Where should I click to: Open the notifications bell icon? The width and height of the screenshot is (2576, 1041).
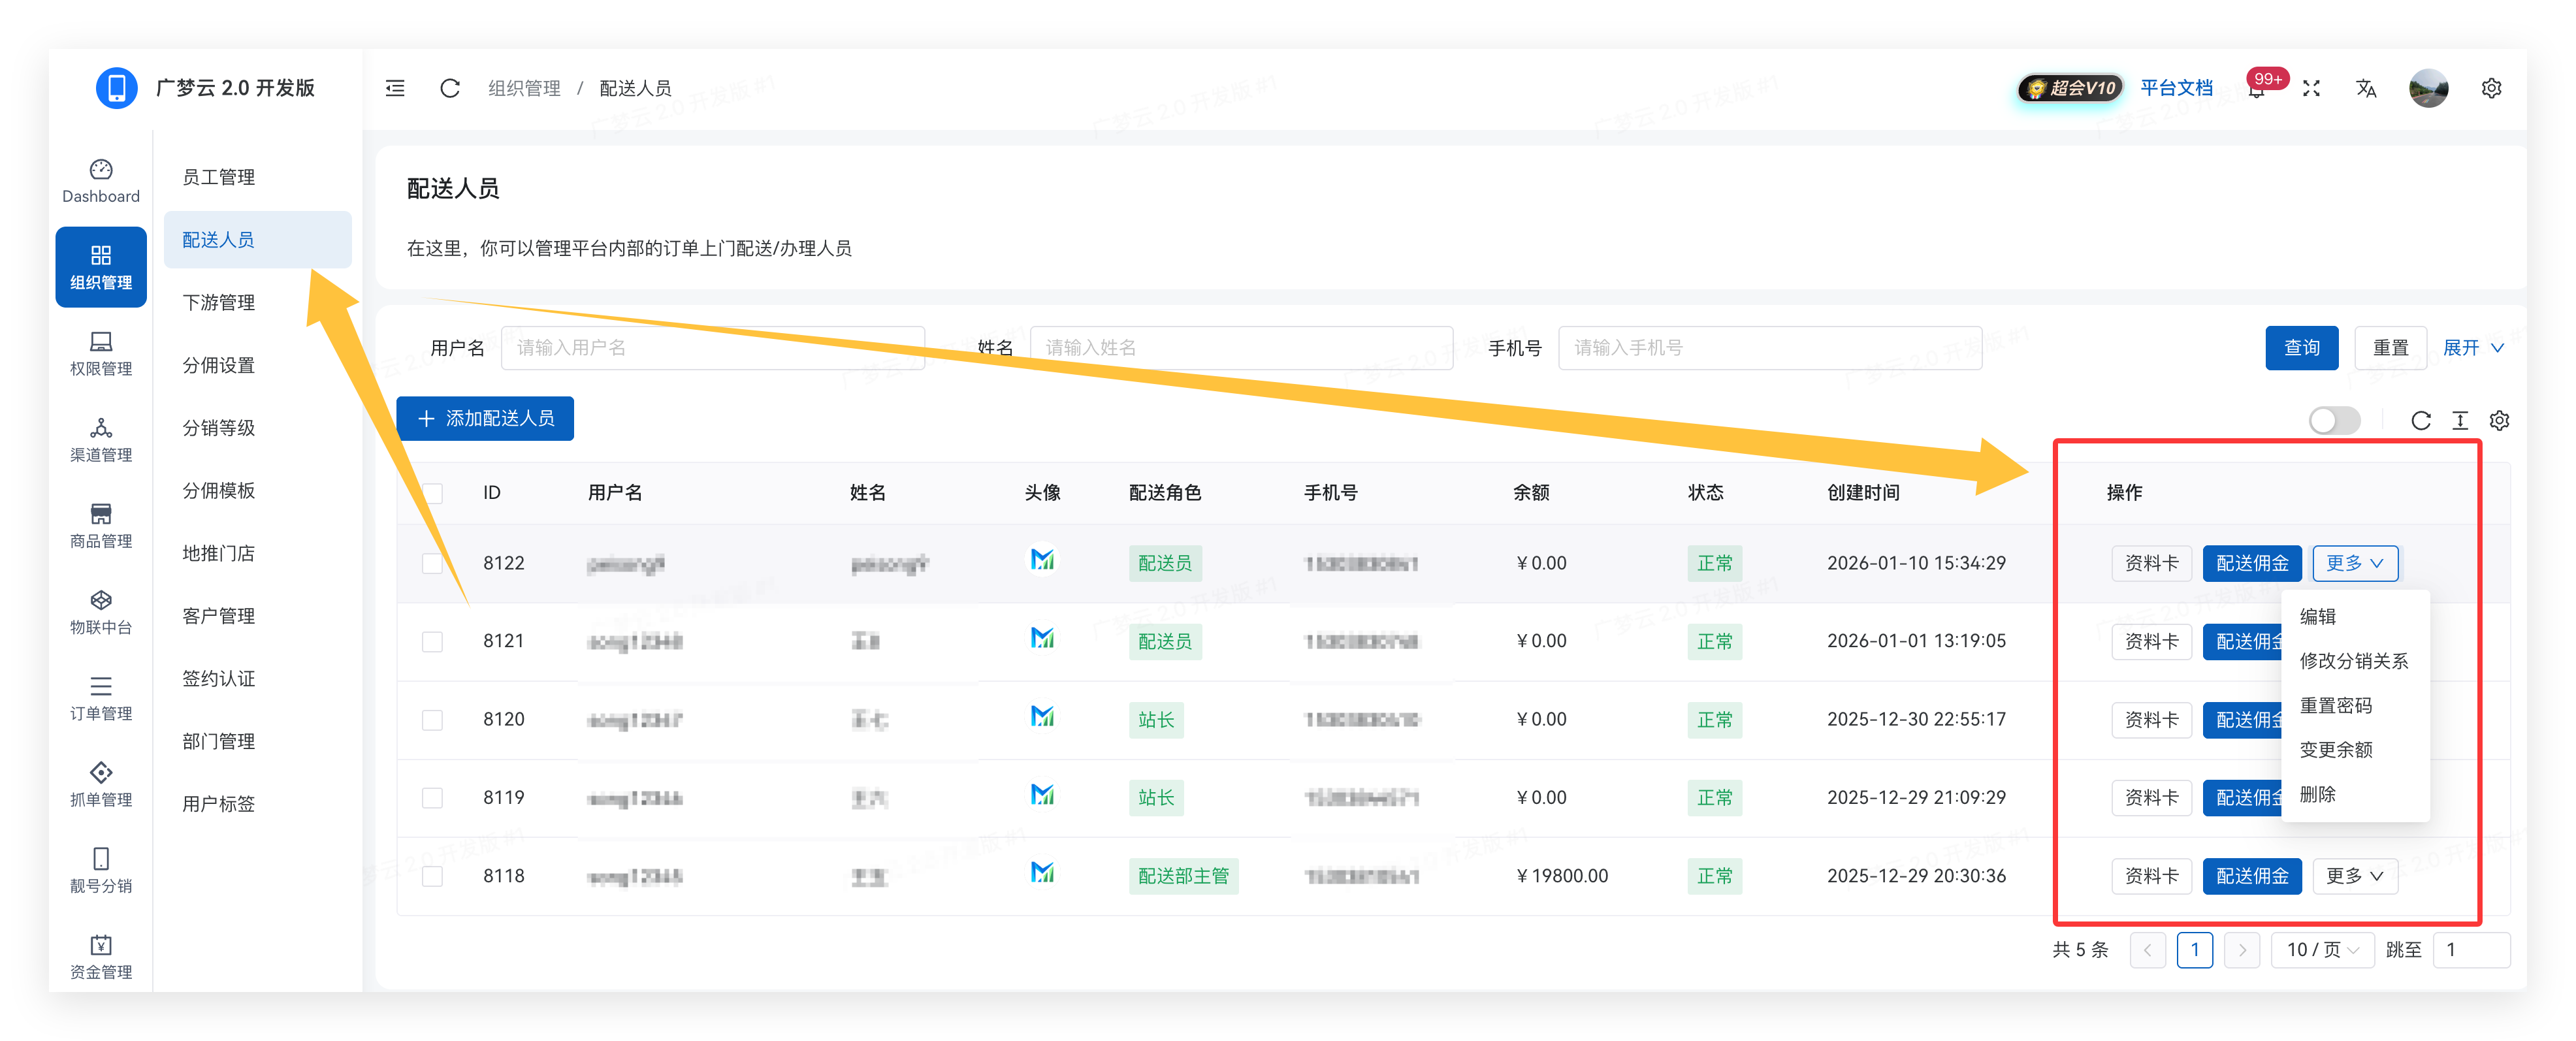click(2257, 90)
